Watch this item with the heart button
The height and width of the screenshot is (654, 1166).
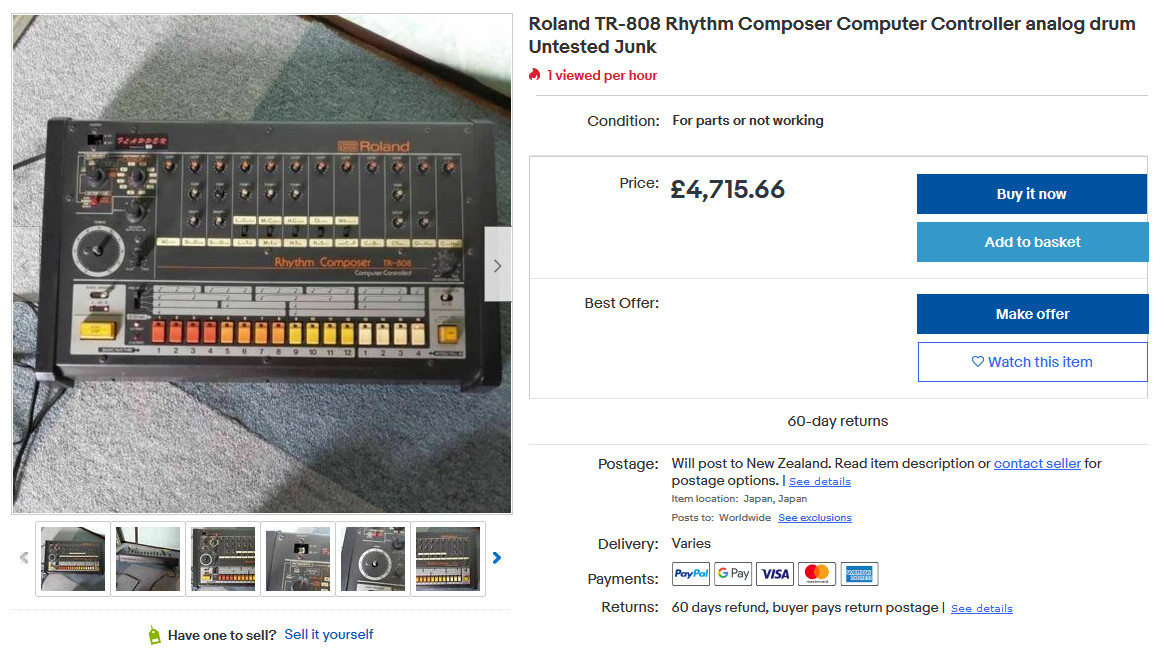point(1033,362)
